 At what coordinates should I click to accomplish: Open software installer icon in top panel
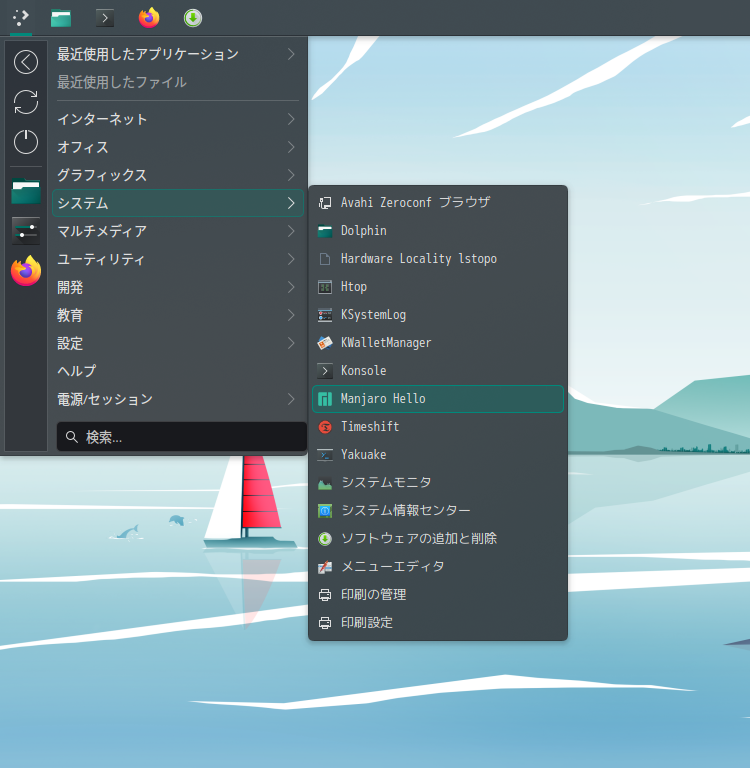coord(193,18)
